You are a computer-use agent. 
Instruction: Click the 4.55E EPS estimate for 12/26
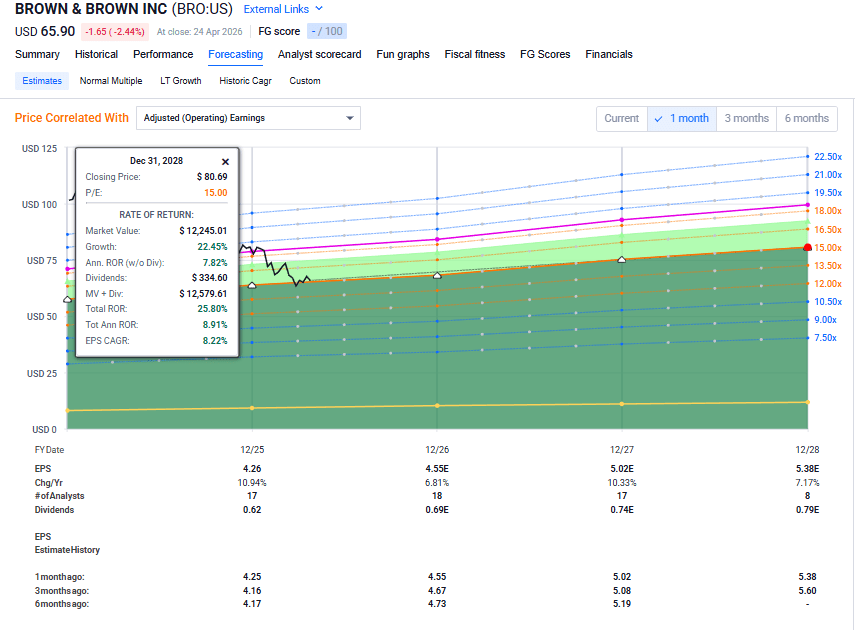[437, 469]
